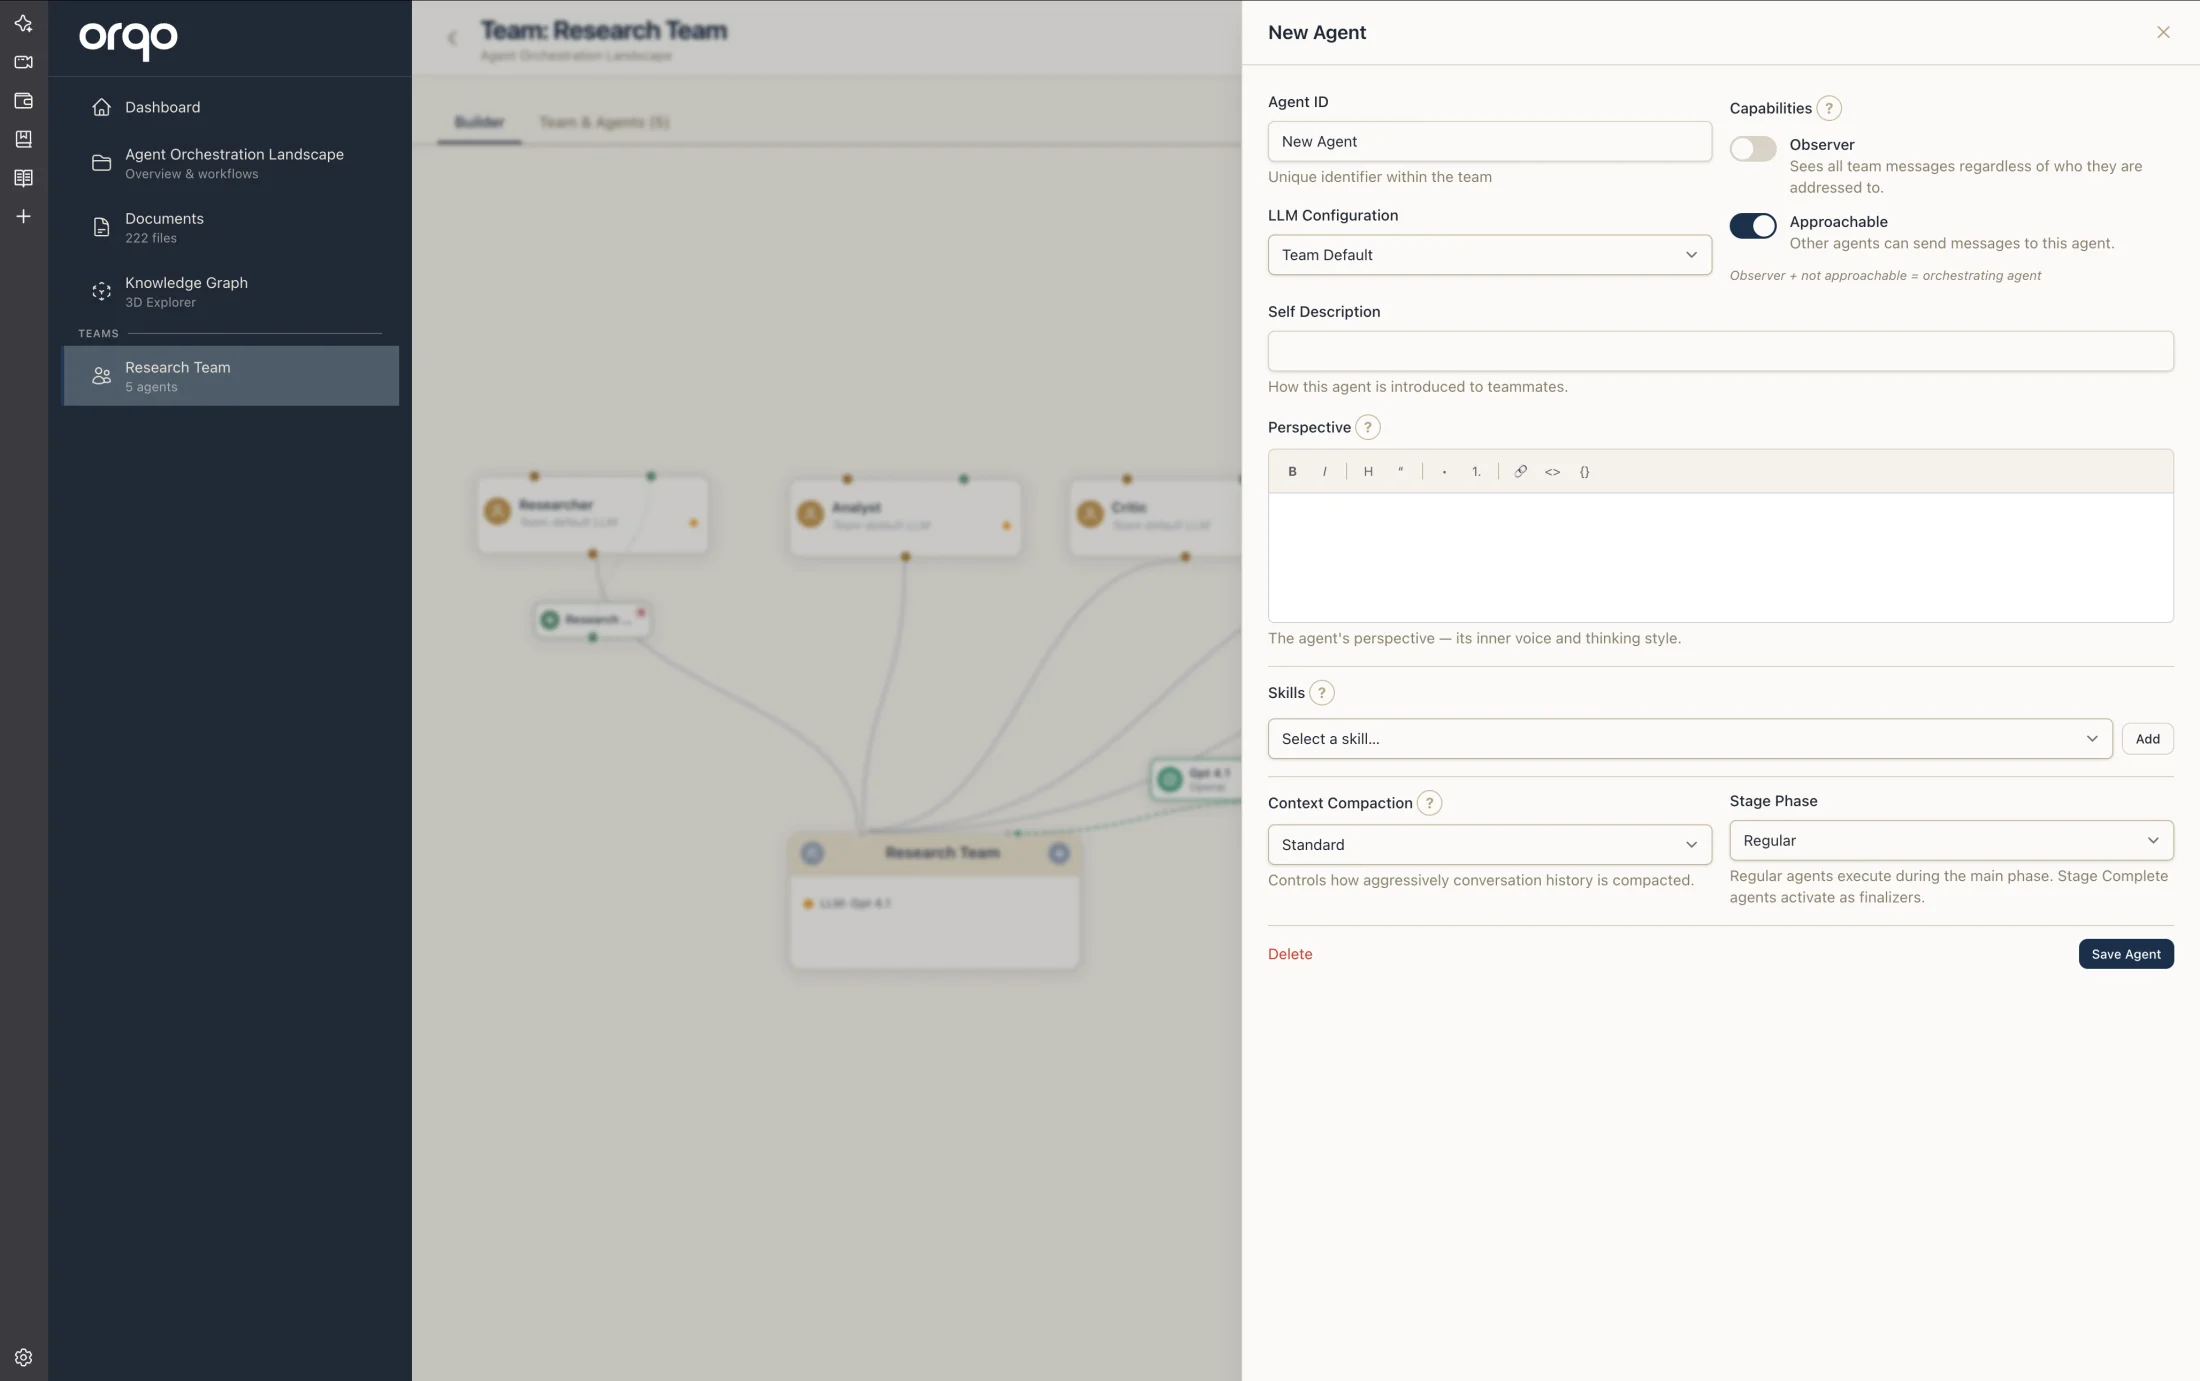Apply heading style in the Perspective editor
The width and height of the screenshot is (2200, 1381).
(1368, 471)
